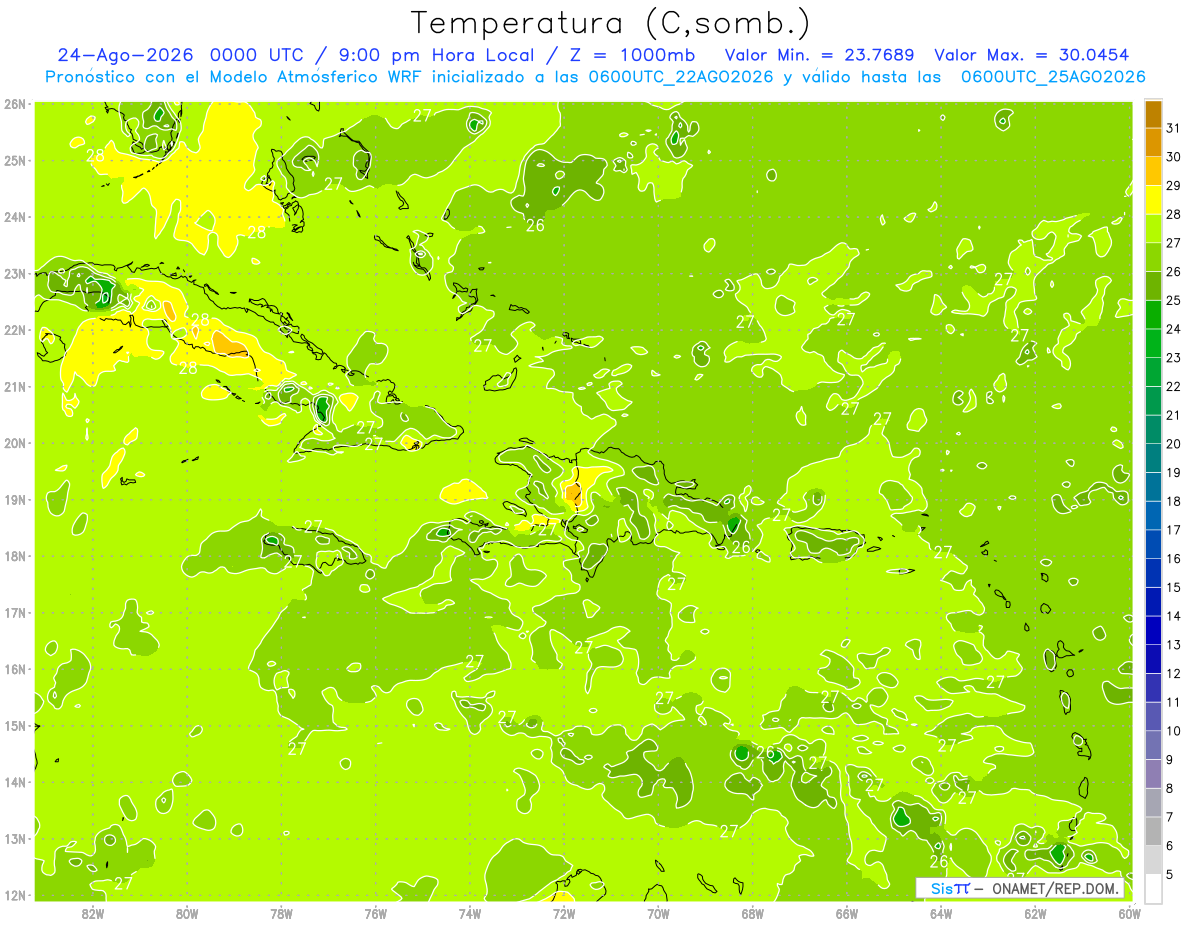Pick the dark blue legend swatch between 13 and 14
The height and width of the screenshot is (927, 1200).
coord(1153,630)
